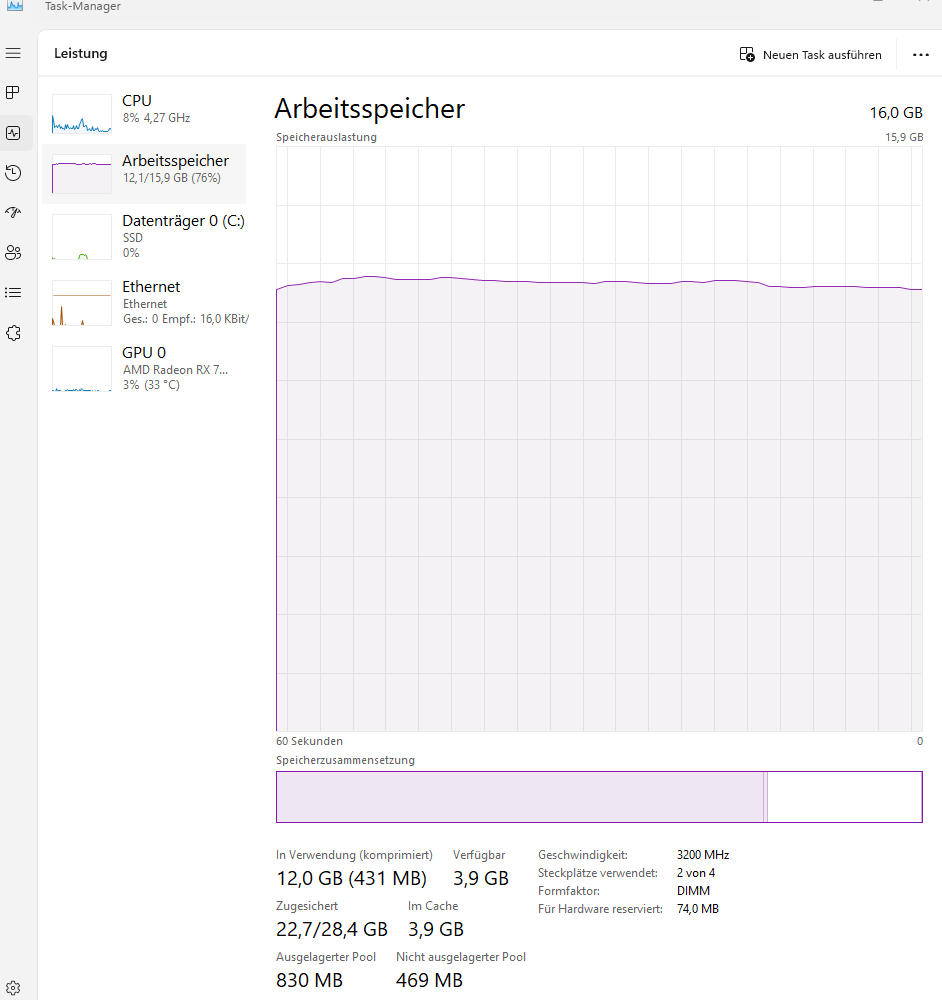Open the Dienste (services) icon
This screenshot has width=942, height=1000.
13,332
